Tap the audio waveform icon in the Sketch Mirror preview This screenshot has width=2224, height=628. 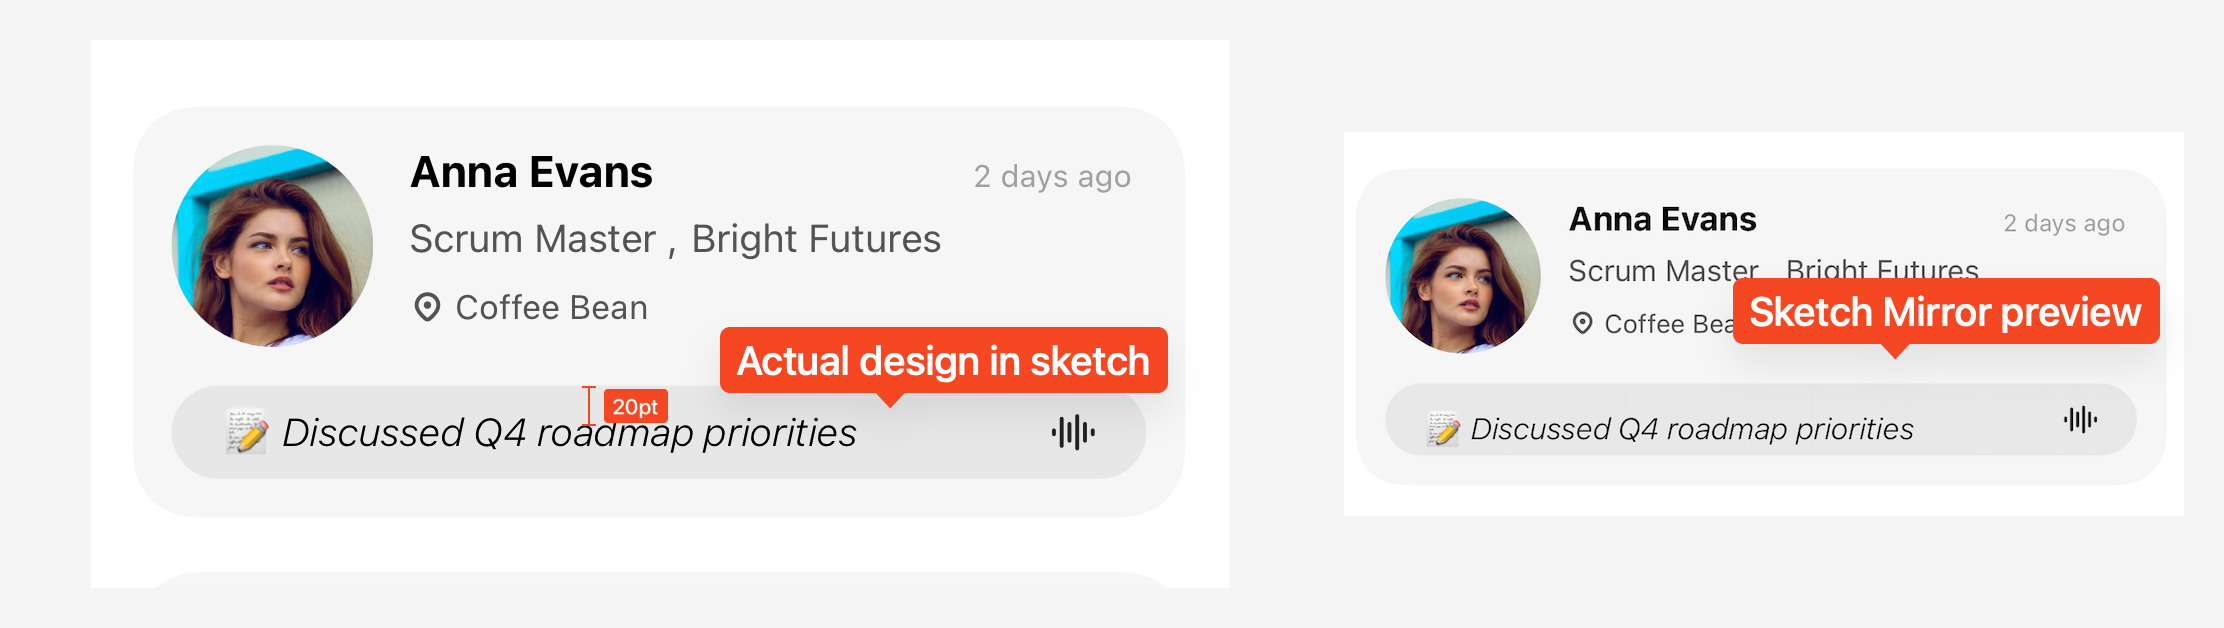(2080, 420)
